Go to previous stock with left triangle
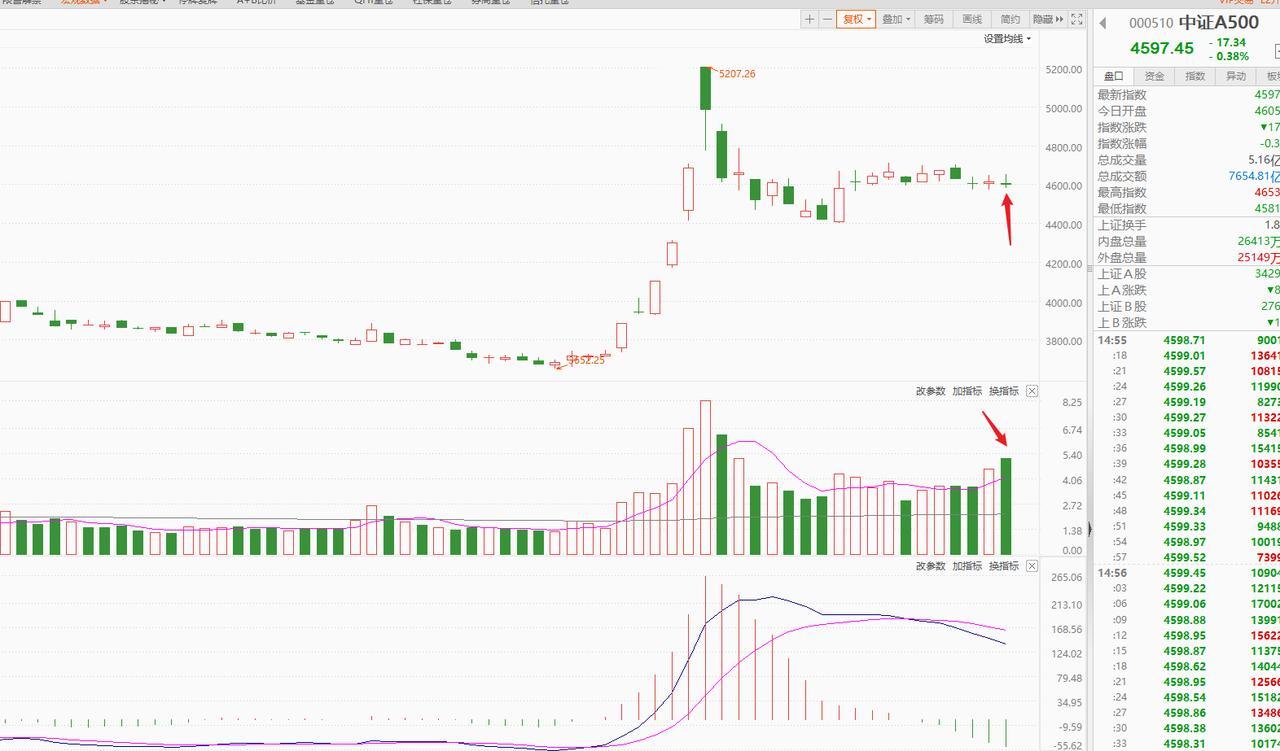The height and width of the screenshot is (751, 1280). [x=1103, y=23]
